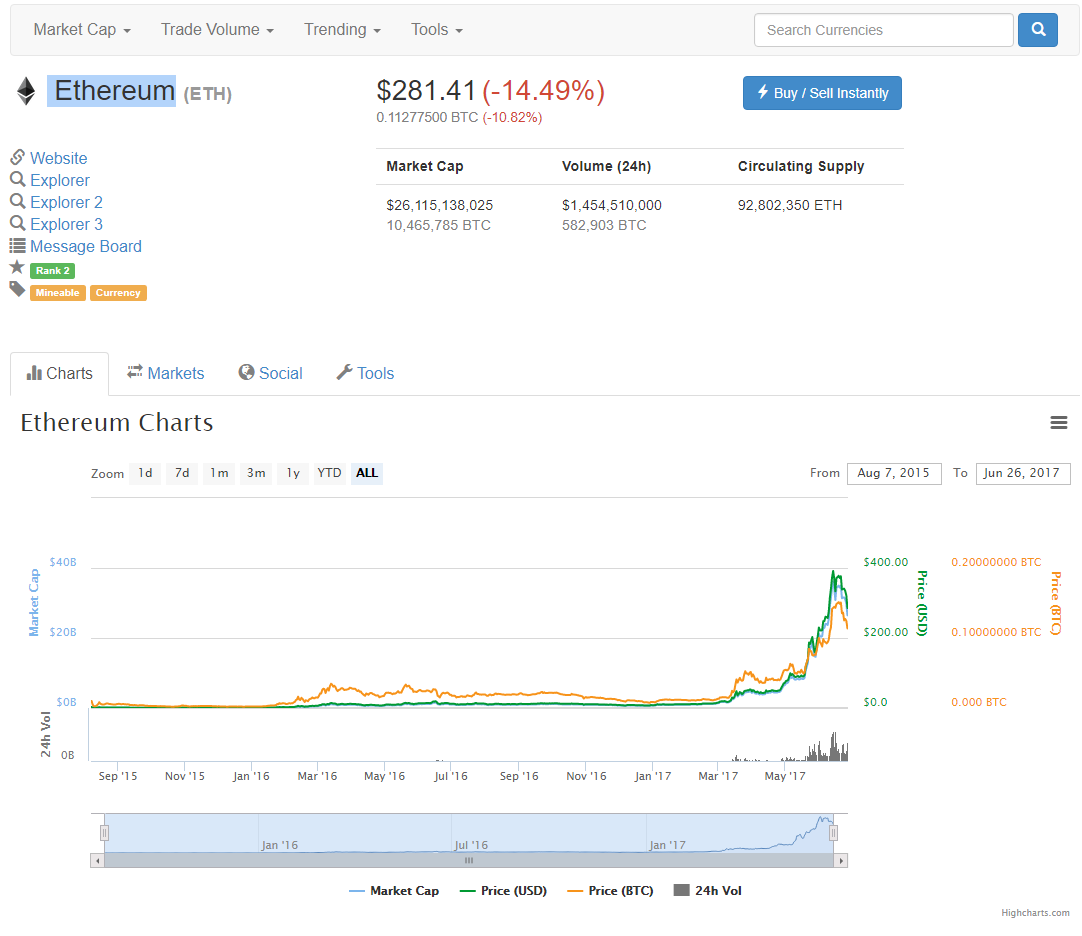Click Buy / Sell Instantly button

point(822,93)
